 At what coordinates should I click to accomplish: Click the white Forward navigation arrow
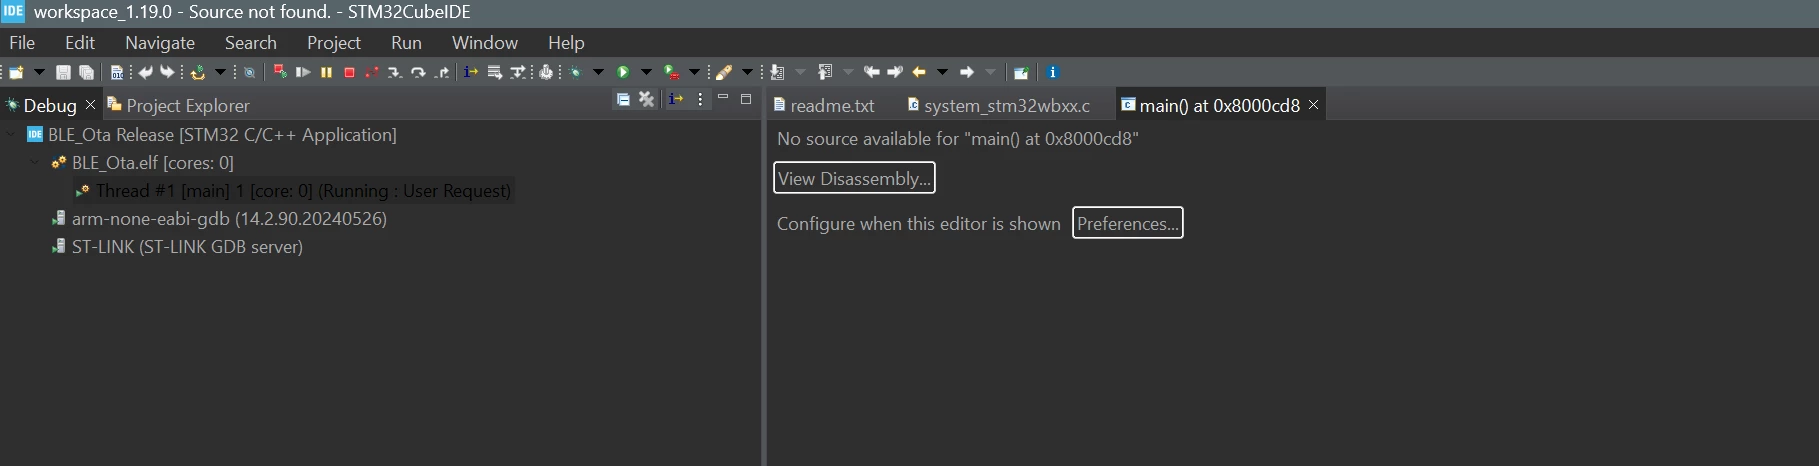[967, 72]
